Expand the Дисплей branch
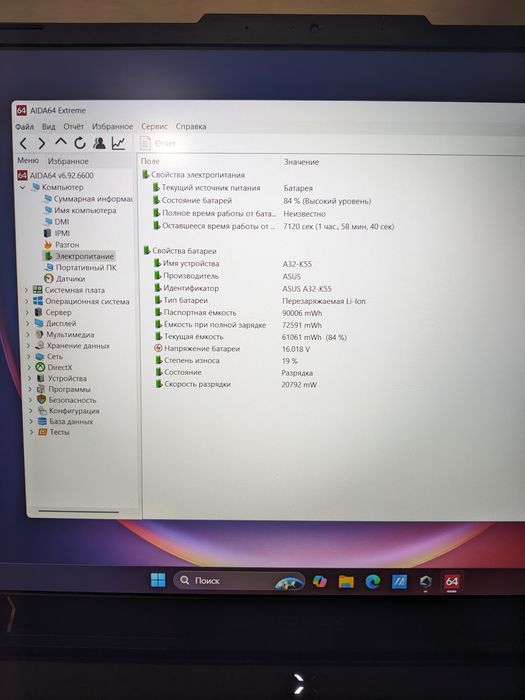 click(x=28, y=324)
